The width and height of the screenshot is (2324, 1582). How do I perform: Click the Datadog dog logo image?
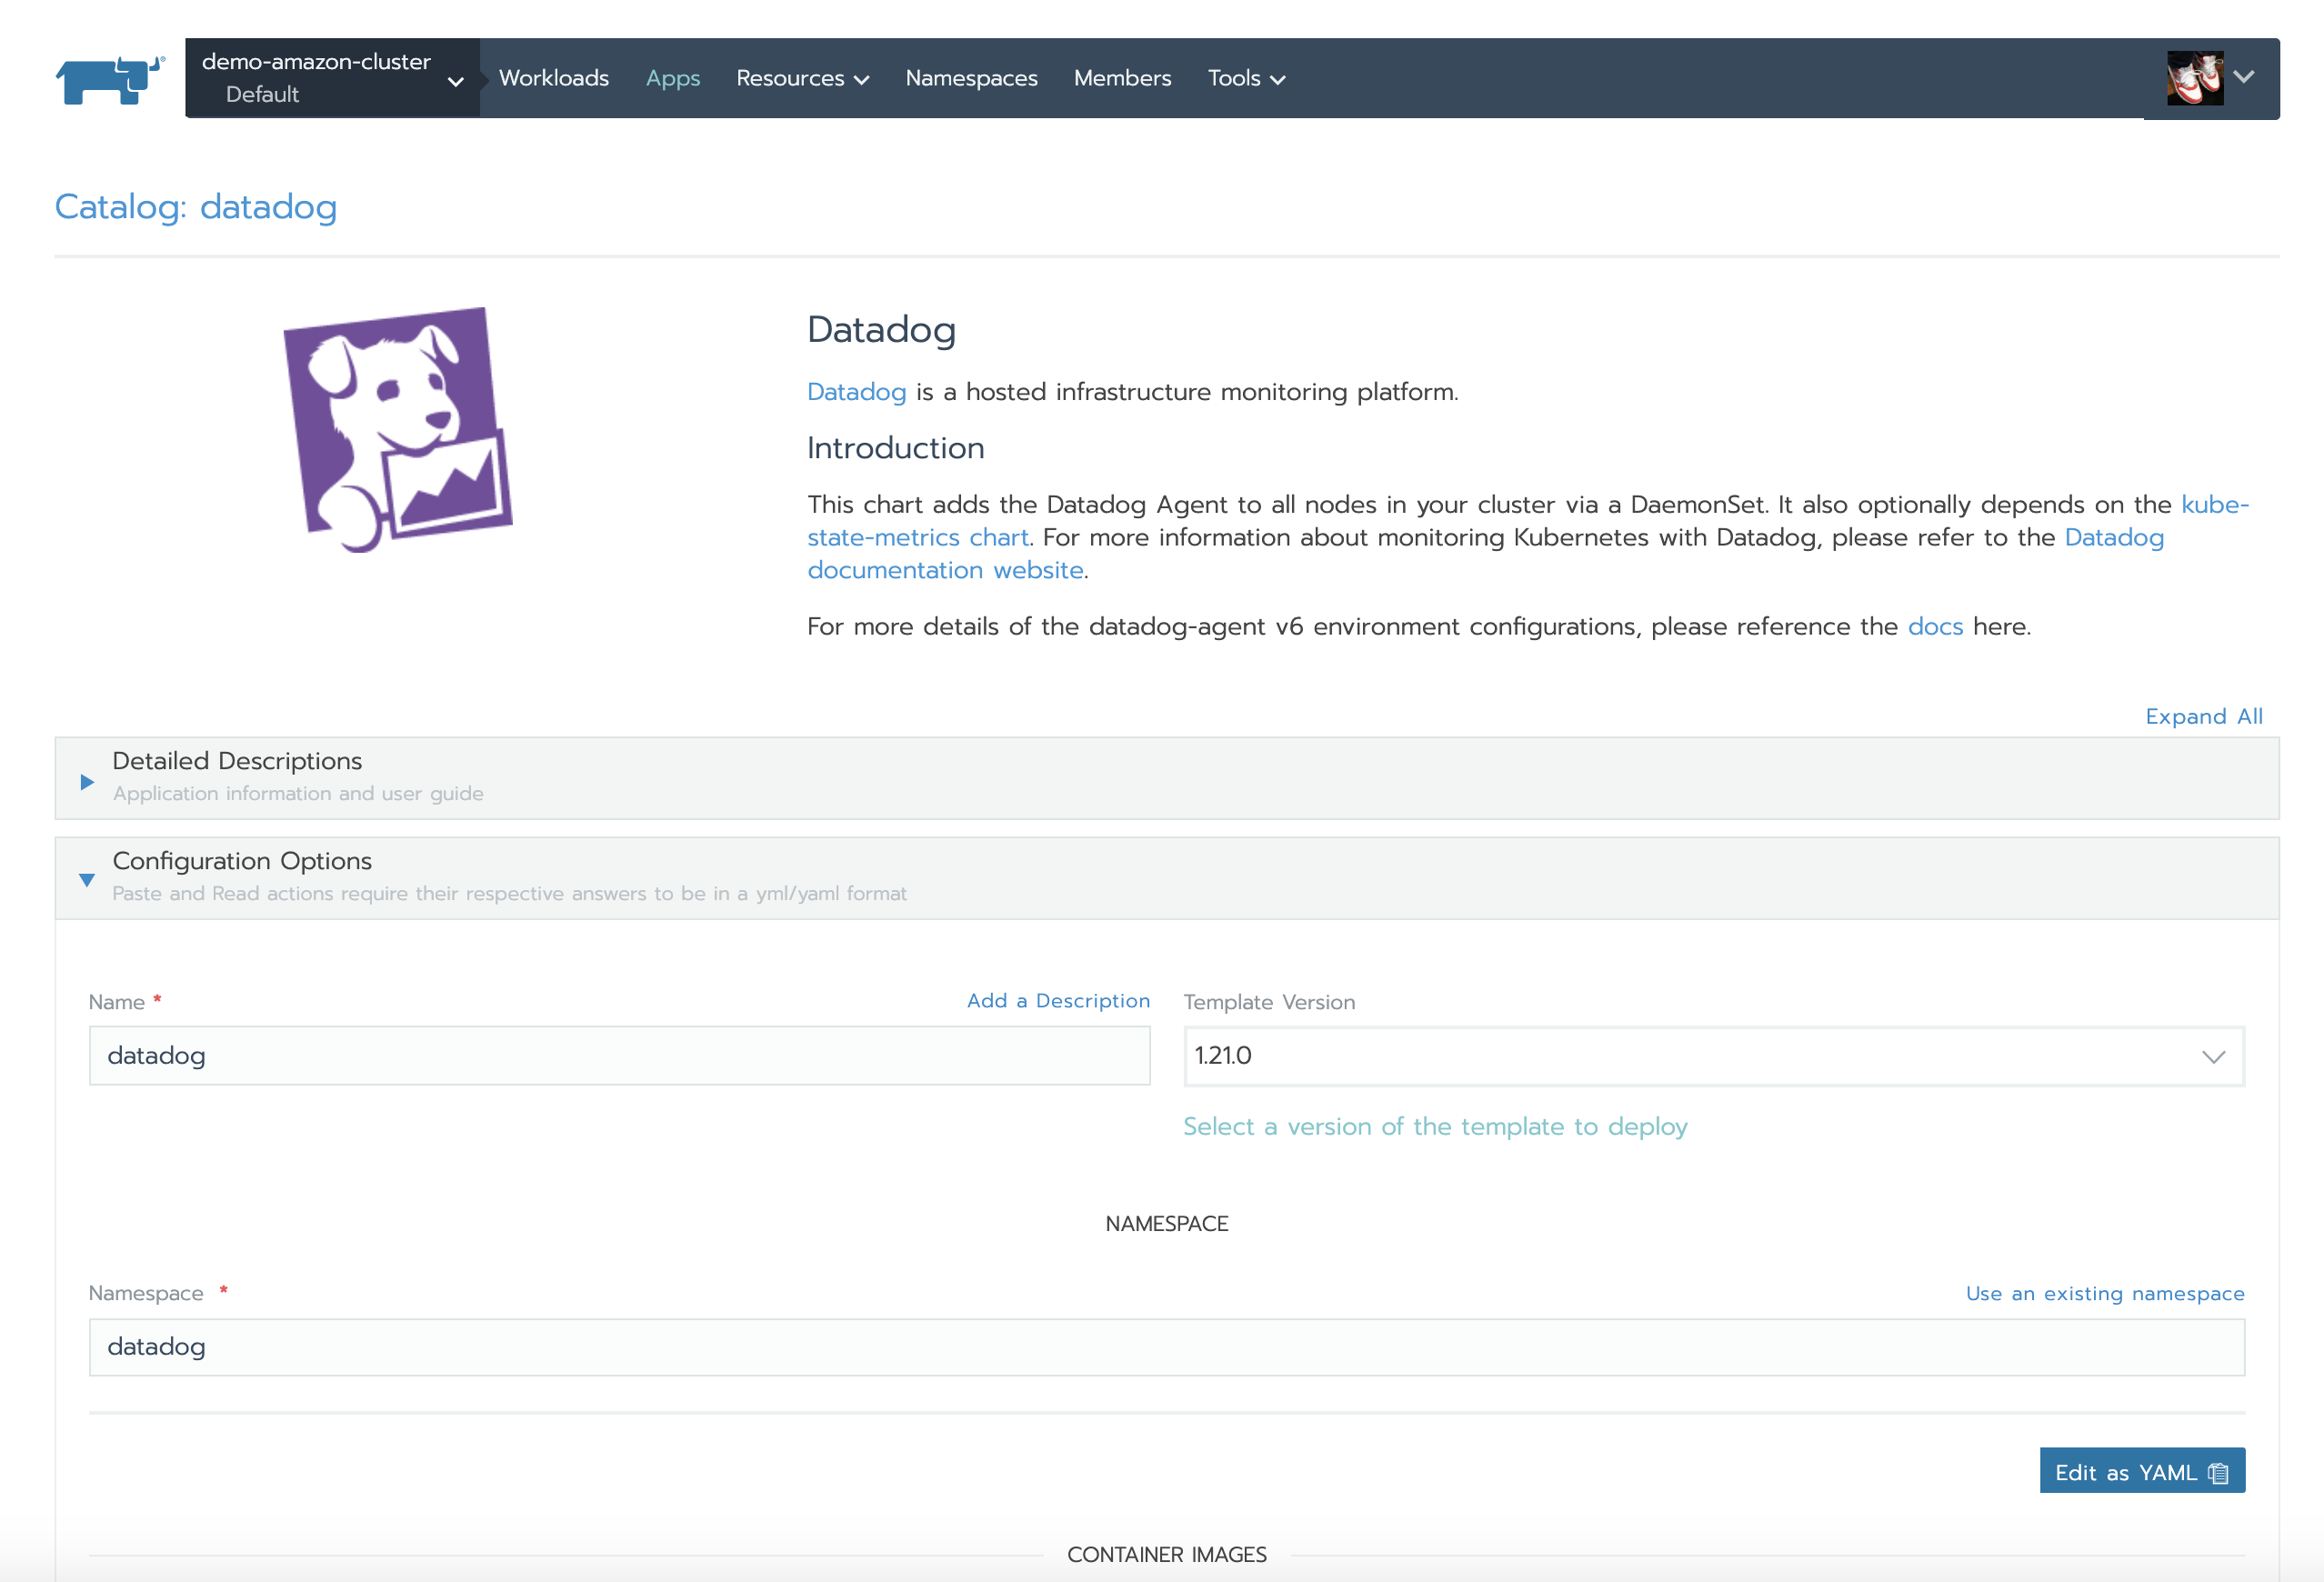tap(397, 429)
